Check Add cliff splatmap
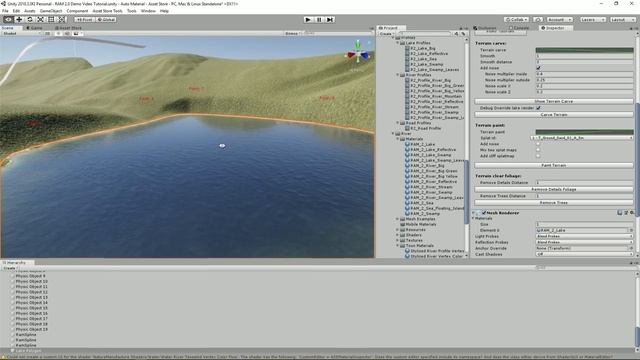640x360 pixels. (x=538, y=156)
